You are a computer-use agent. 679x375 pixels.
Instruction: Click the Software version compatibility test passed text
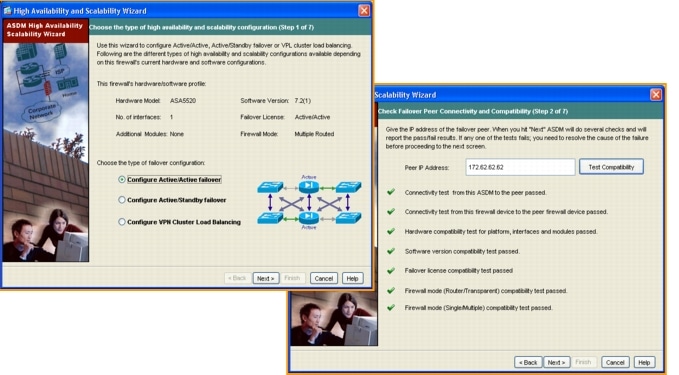pyautogui.click(x=462, y=252)
